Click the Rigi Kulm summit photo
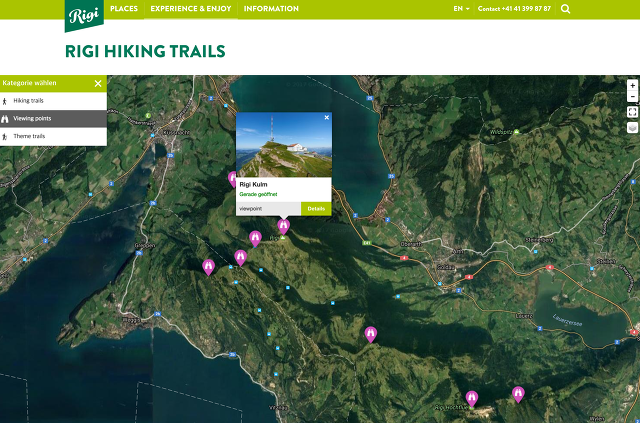This screenshot has width=640, height=423. (284, 145)
